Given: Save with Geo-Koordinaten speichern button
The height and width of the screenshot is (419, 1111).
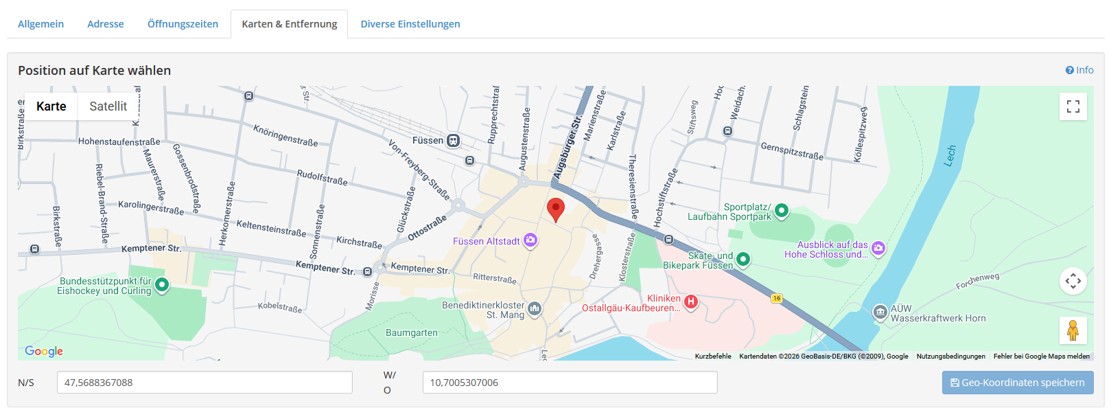Looking at the screenshot, I should pos(1017,383).
